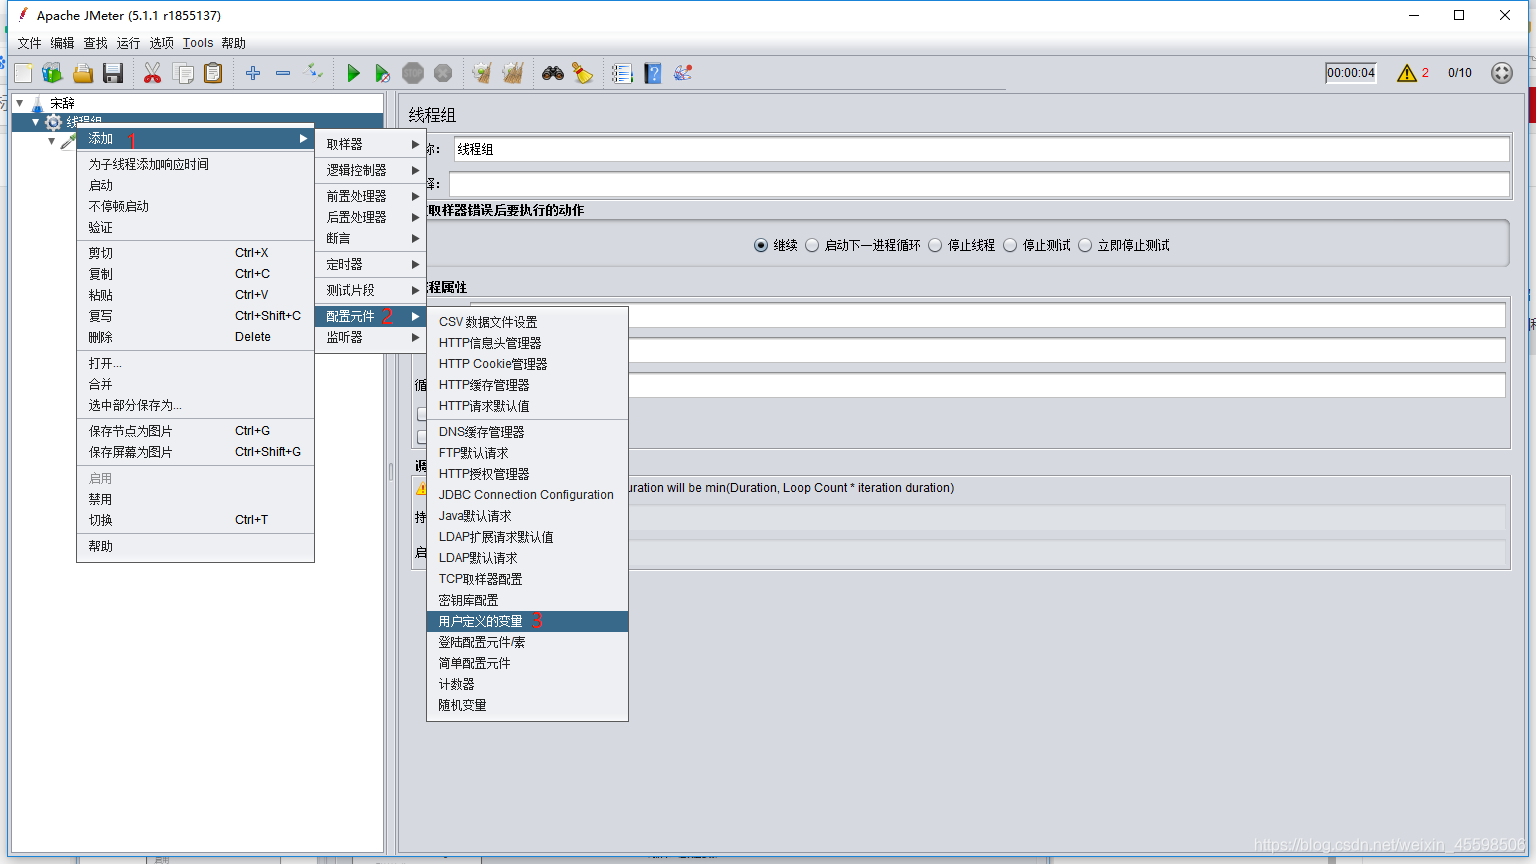Open the Function Helper list icon
Viewport: 1536px width, 864px height.
tap(622, 73)
